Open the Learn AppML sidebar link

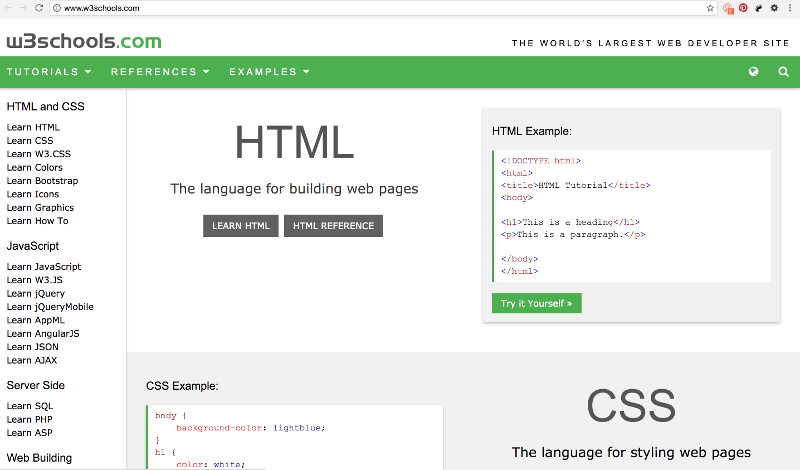pos(36,320)
